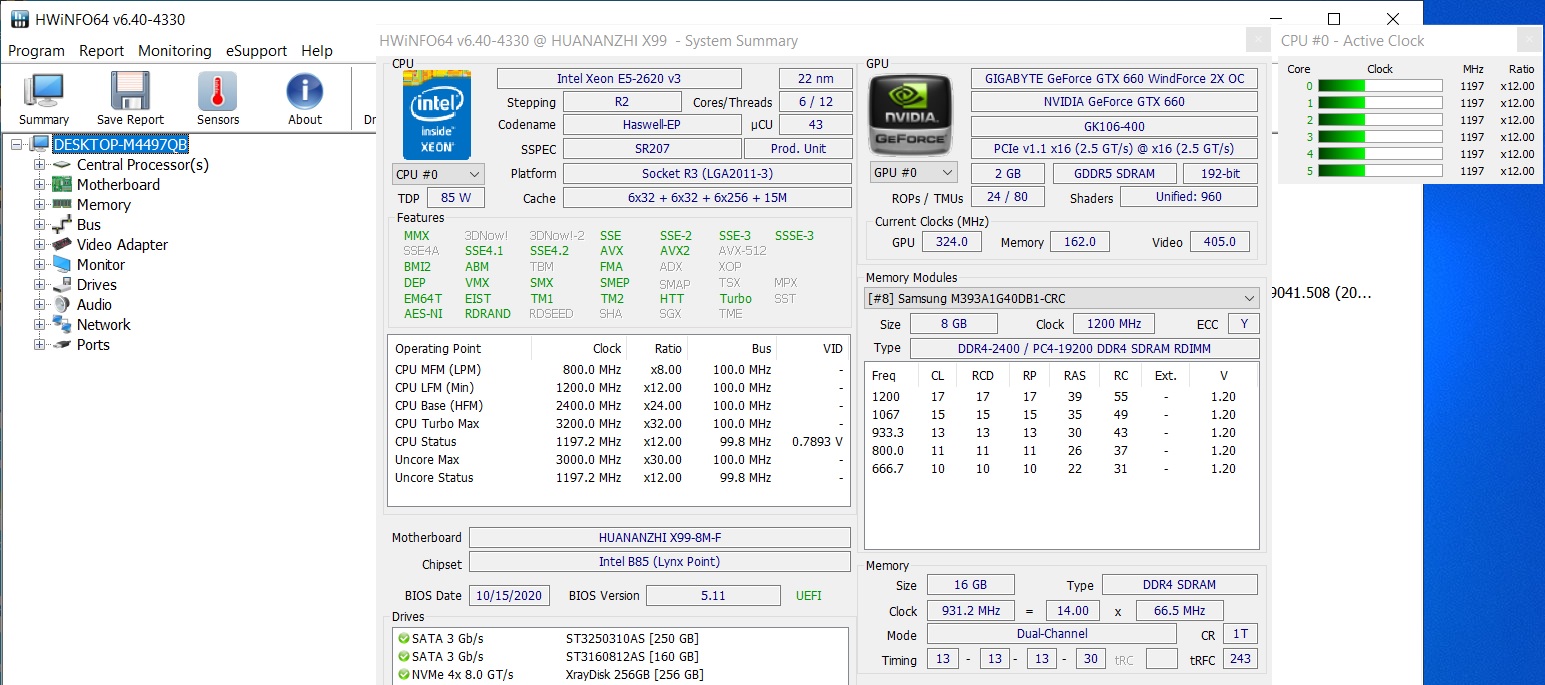The height and width of the screenshot is (685, 1545).
Task: Click the Dual-Channel memory mode field
Action: (1051, 634)
